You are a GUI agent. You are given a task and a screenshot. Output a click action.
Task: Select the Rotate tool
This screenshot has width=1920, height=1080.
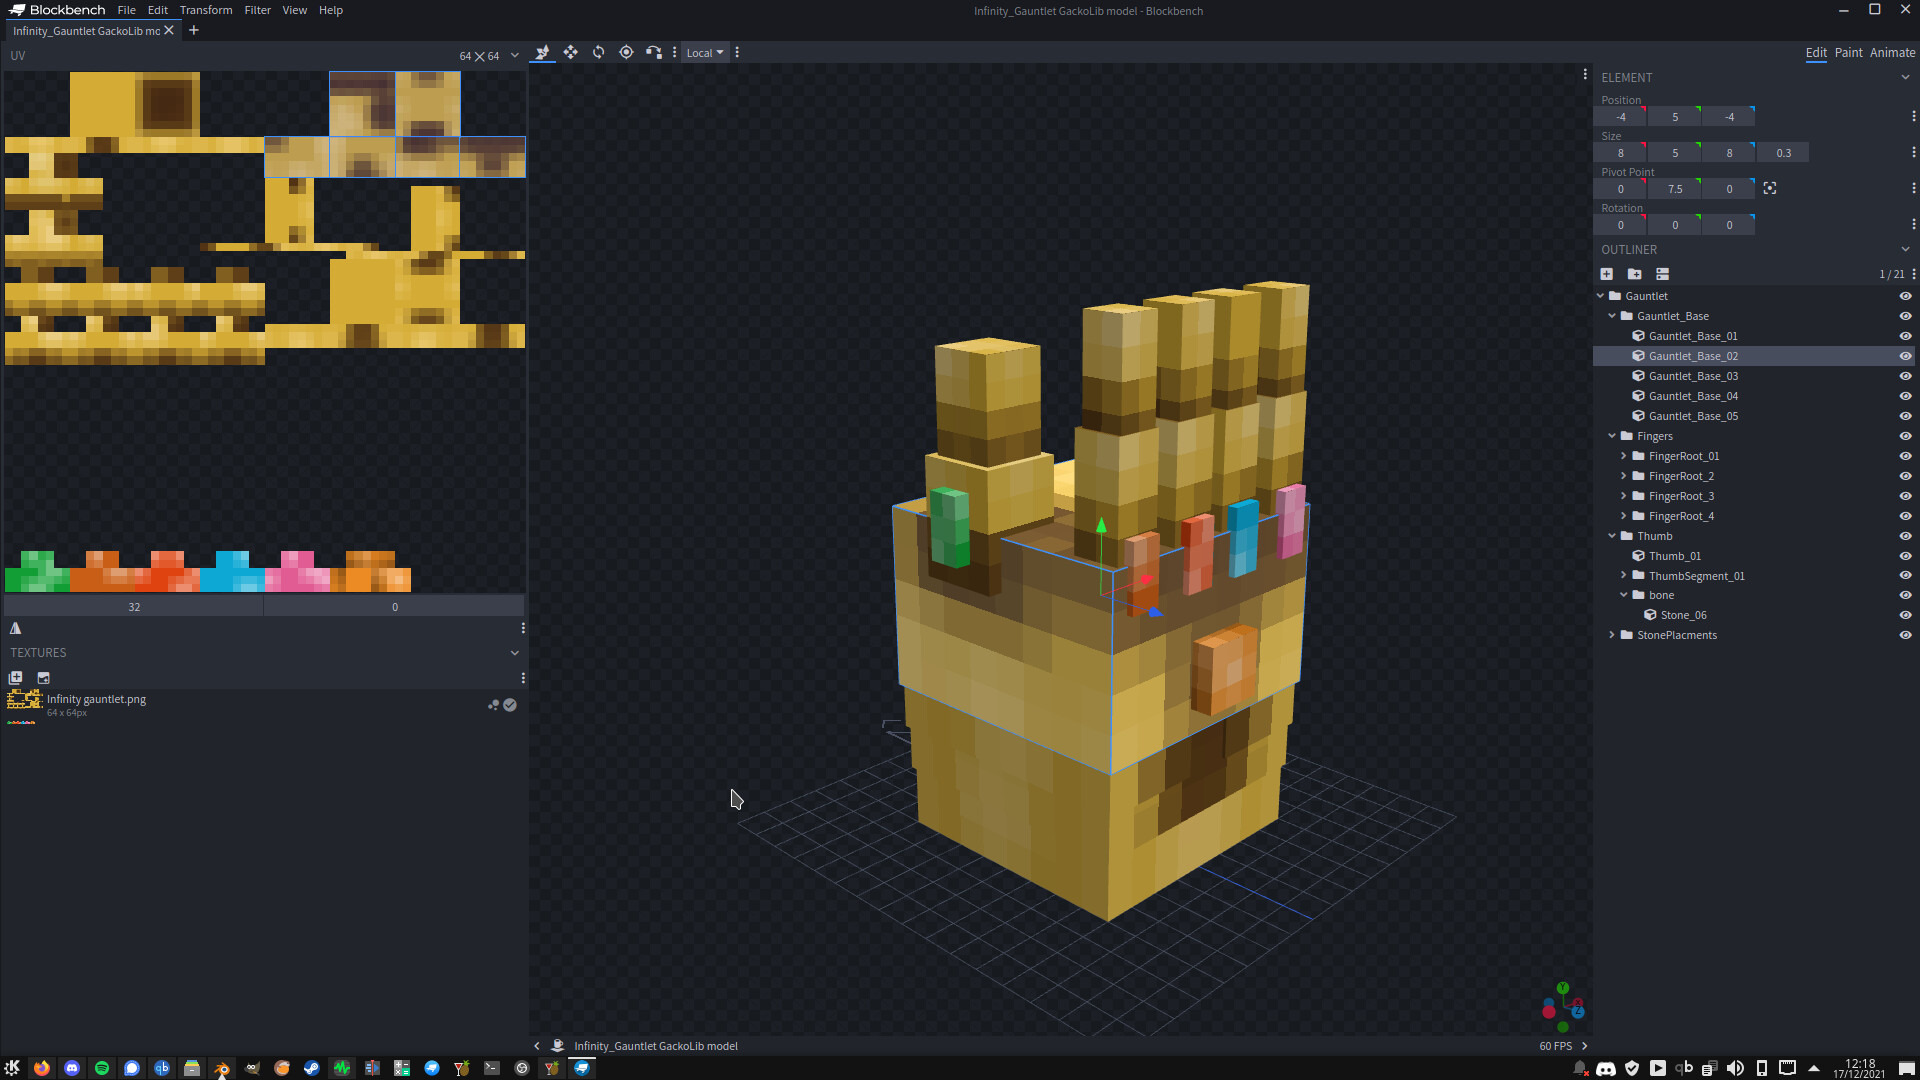598,52
